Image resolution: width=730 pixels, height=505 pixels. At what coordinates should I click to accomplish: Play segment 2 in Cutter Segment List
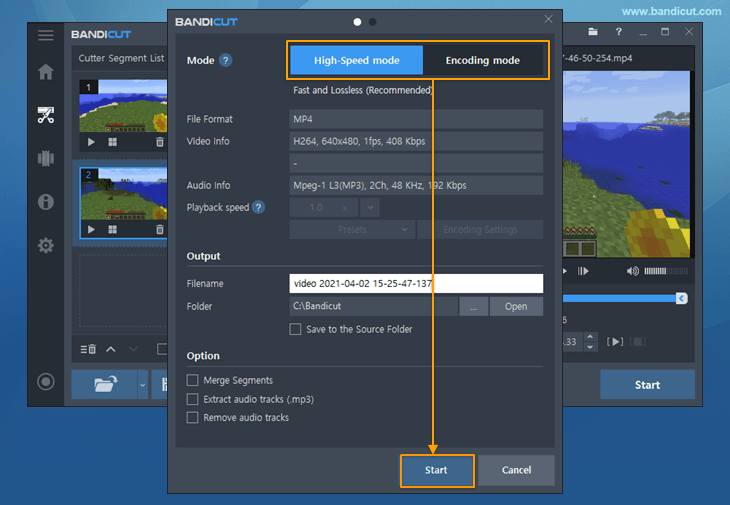pos(91,229)
